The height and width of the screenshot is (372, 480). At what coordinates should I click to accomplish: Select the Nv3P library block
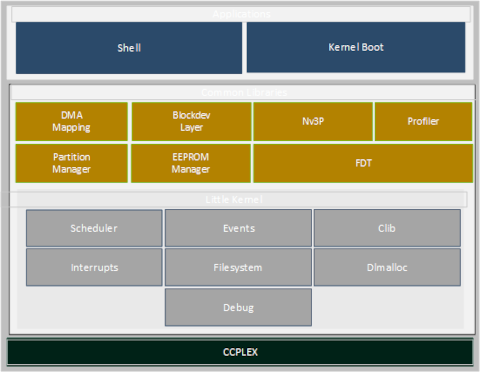313,121
